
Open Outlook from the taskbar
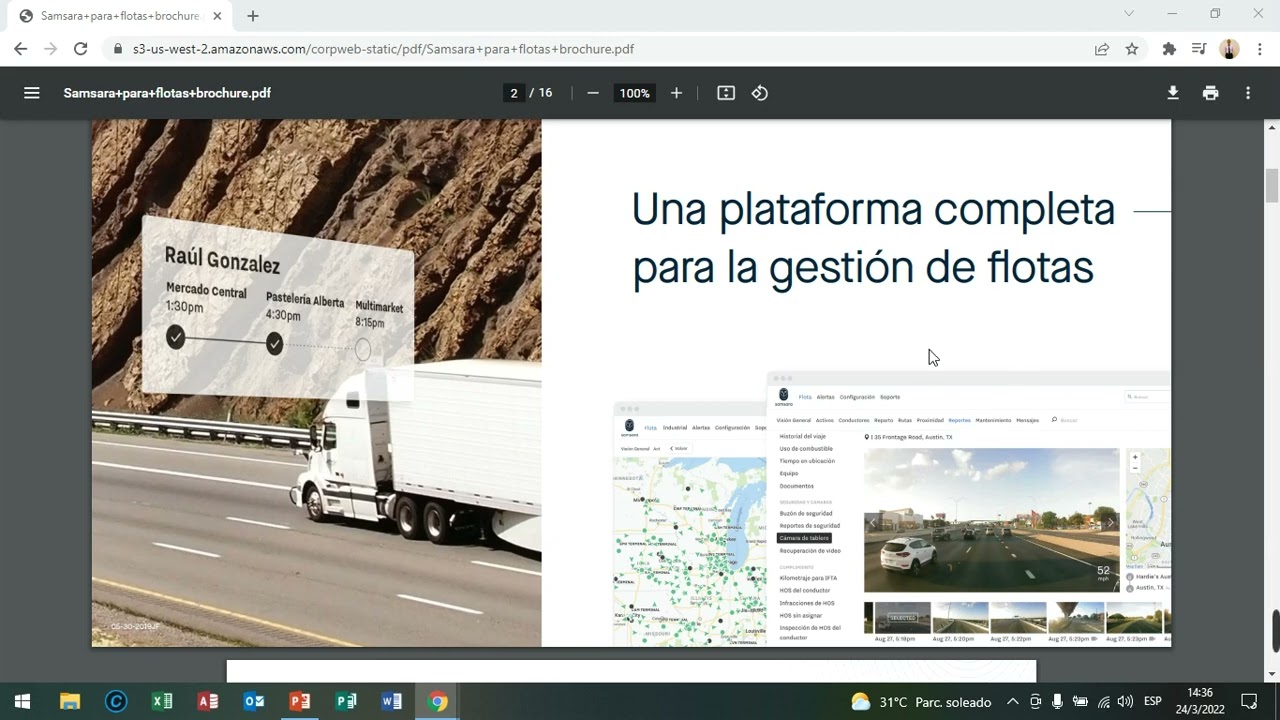[x=254, y=702]
